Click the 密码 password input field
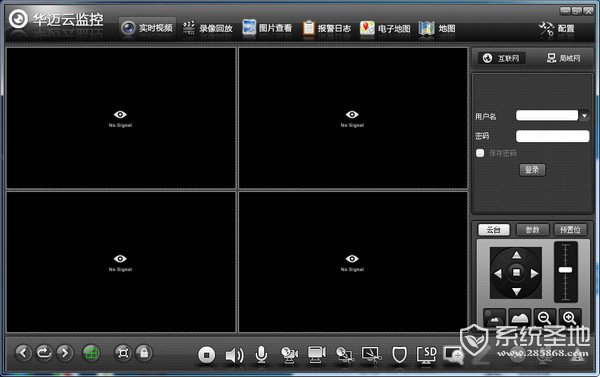Screen dimensions: 600x377 pos(553,136)
